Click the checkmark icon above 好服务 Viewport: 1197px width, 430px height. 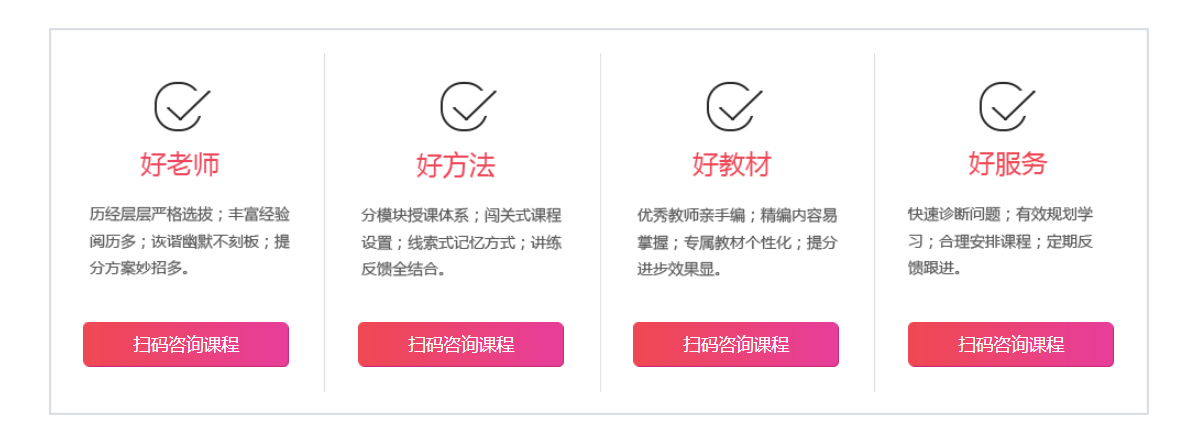coord(1008,106)
